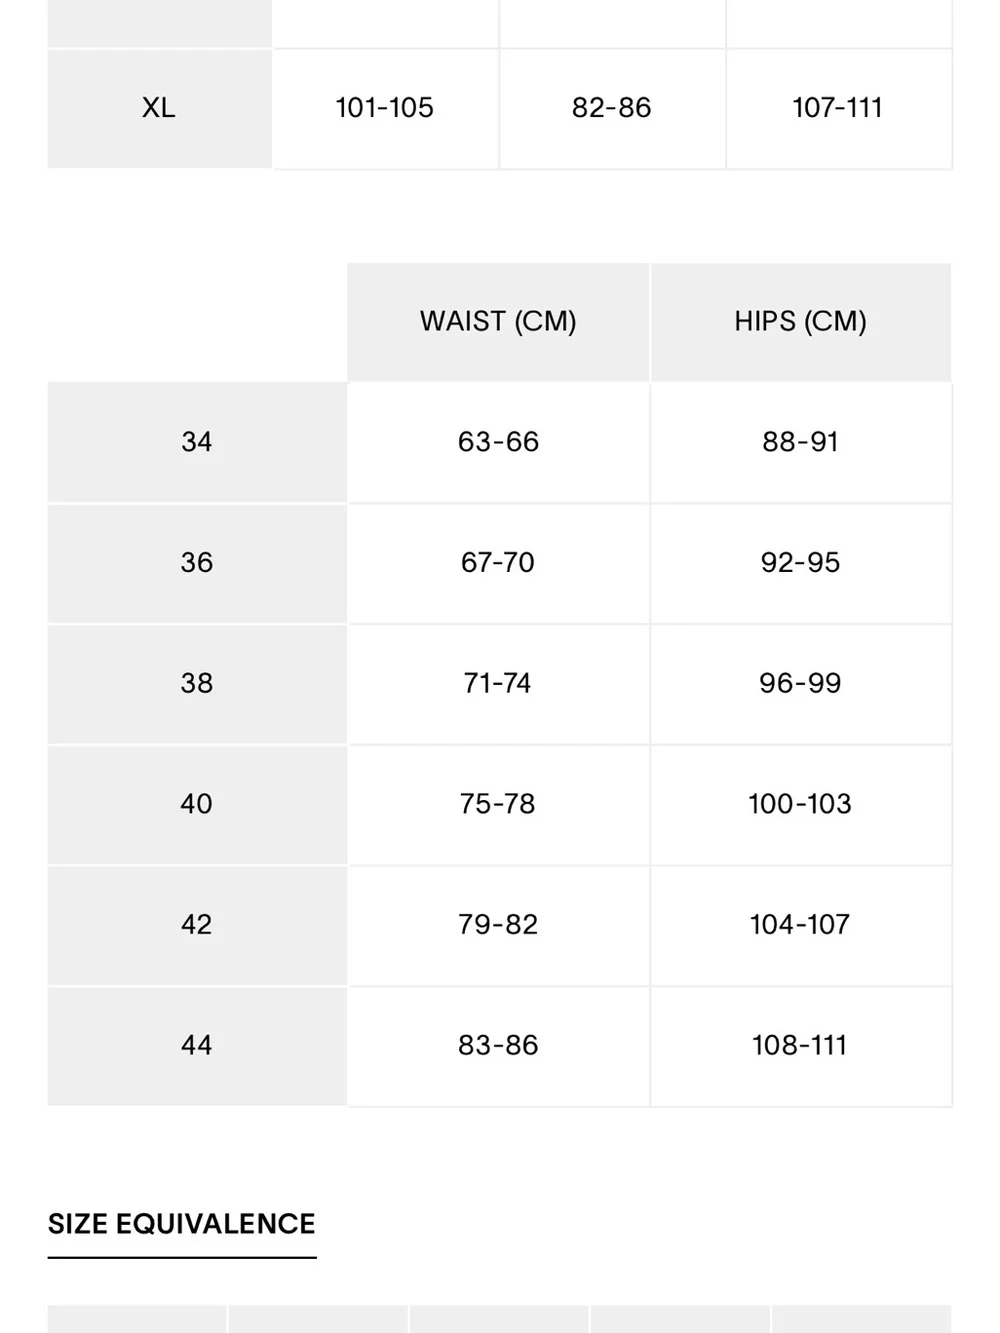Image resolution: width=1000 pixels, height=1333 pixels.
Task: Click the XL size row label
Action: 159,108
